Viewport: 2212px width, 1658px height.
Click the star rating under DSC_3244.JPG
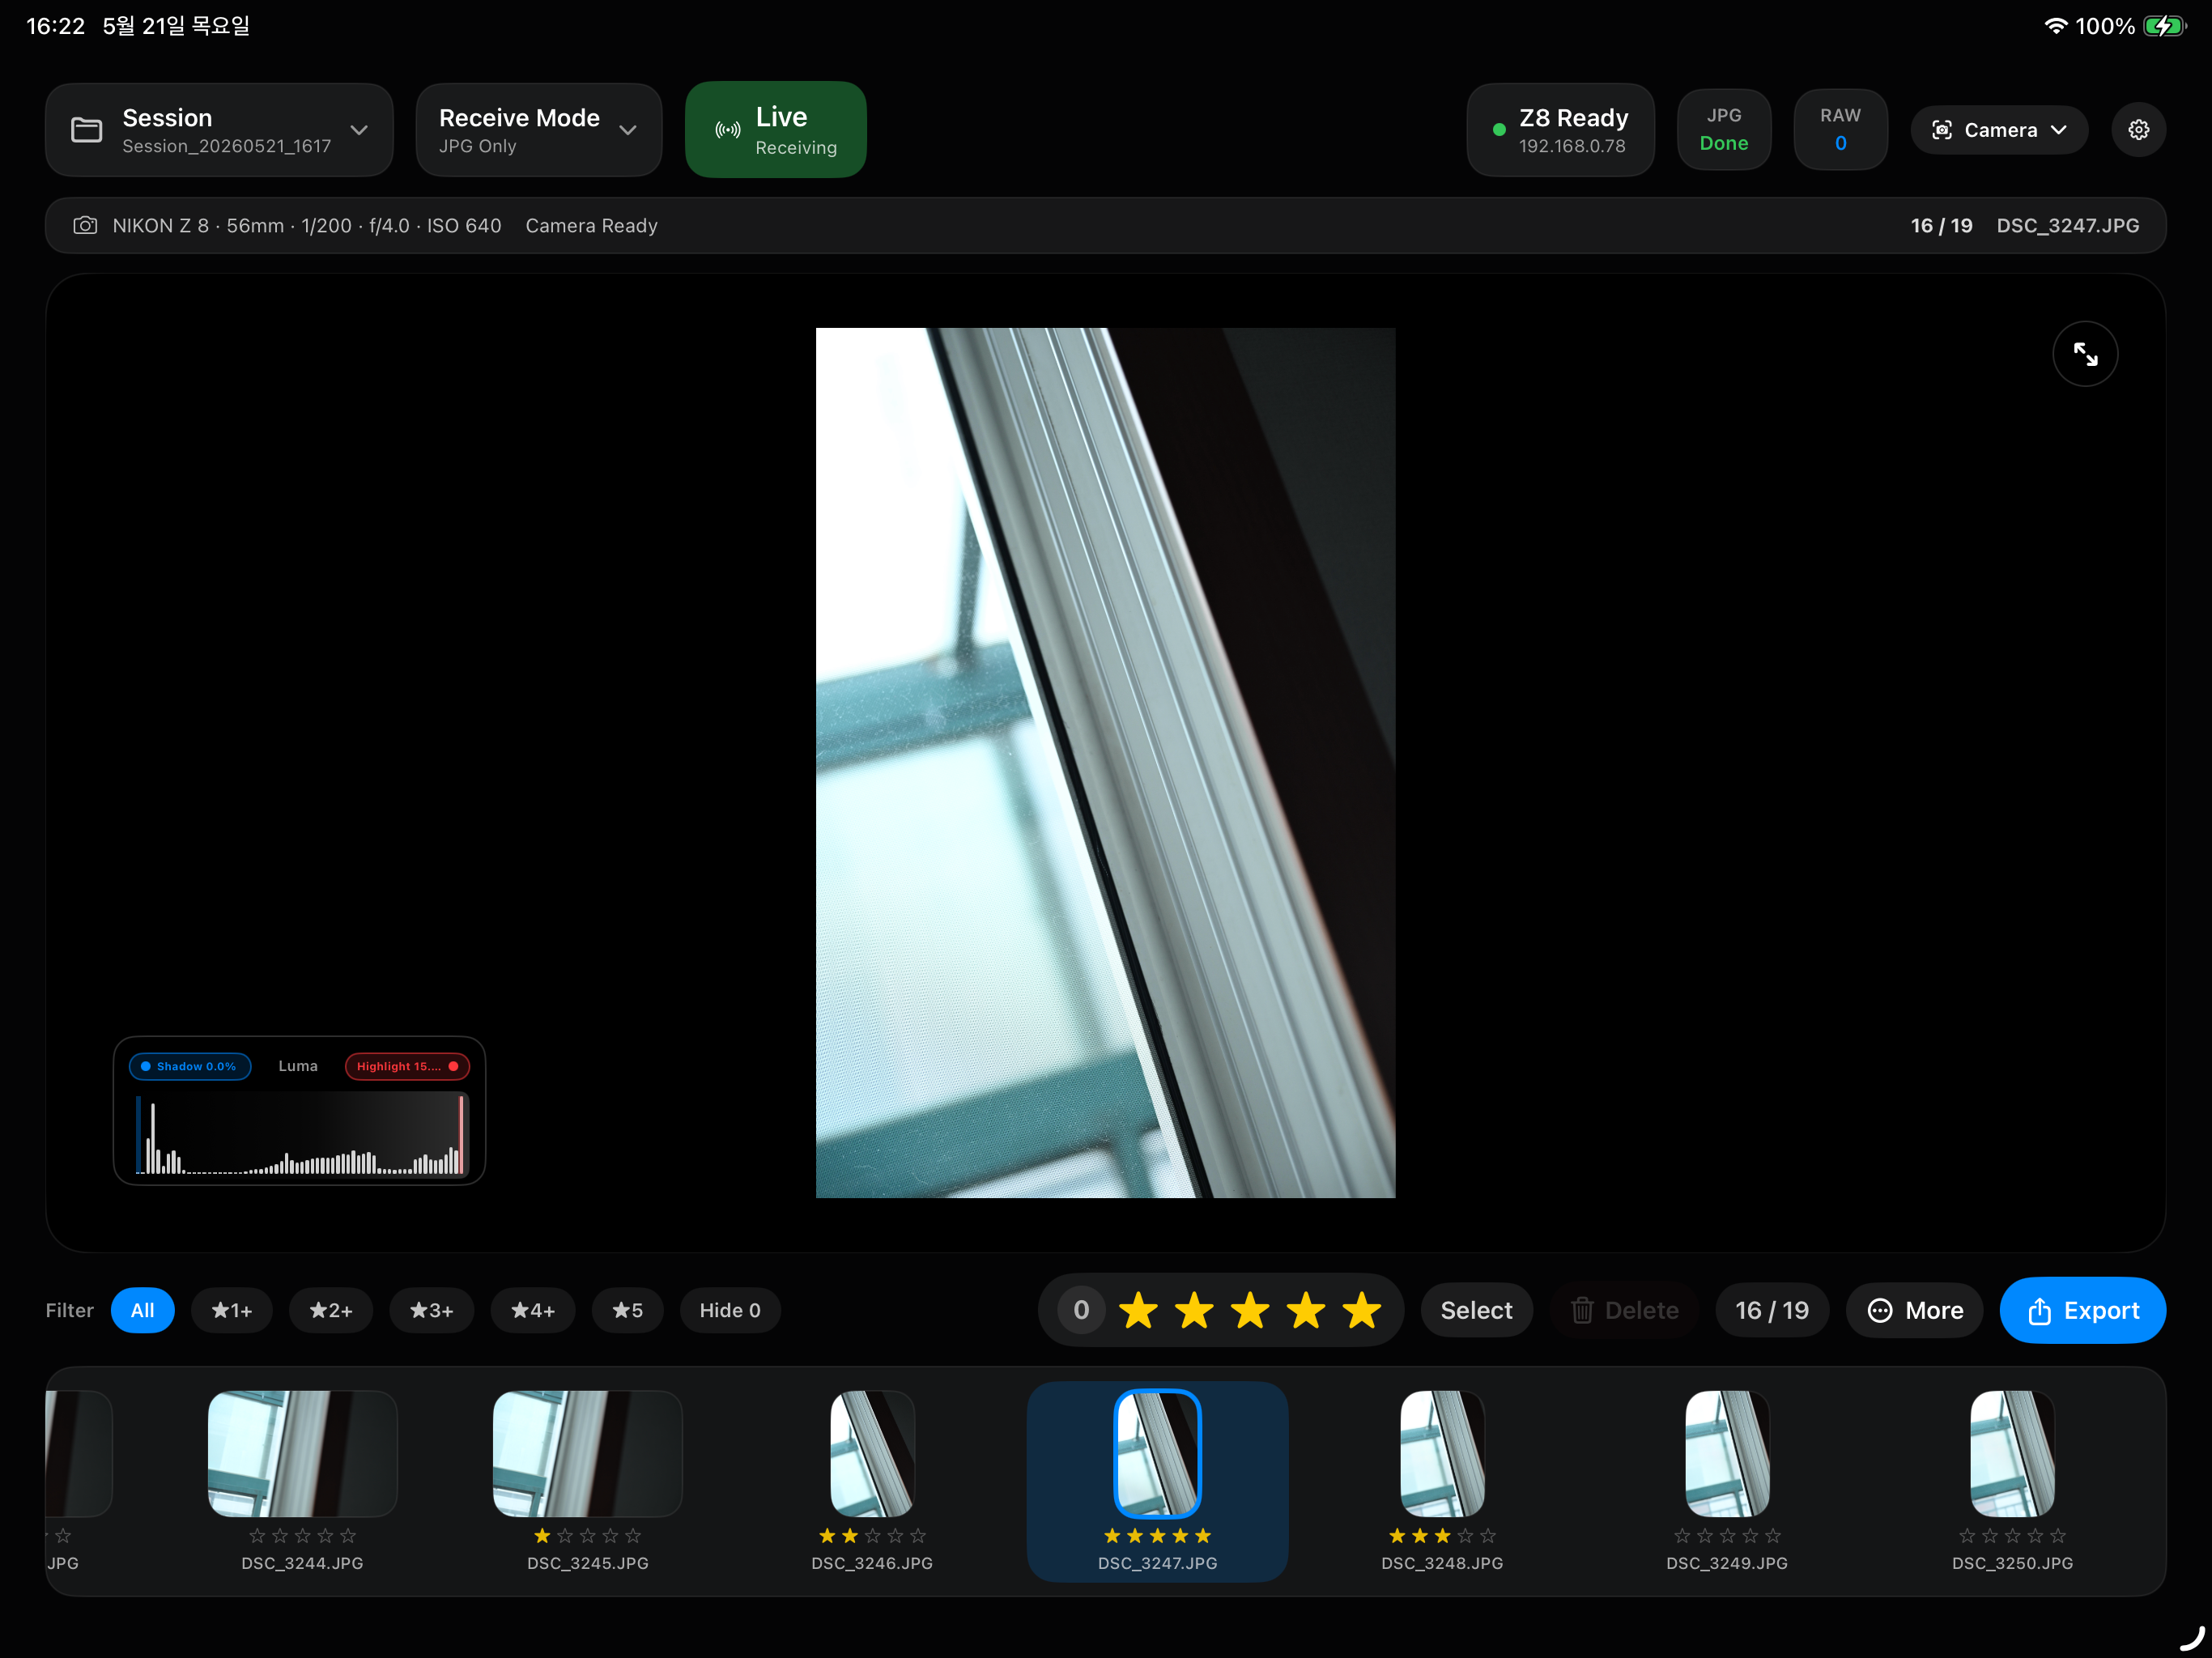[x=302, y=1536]
